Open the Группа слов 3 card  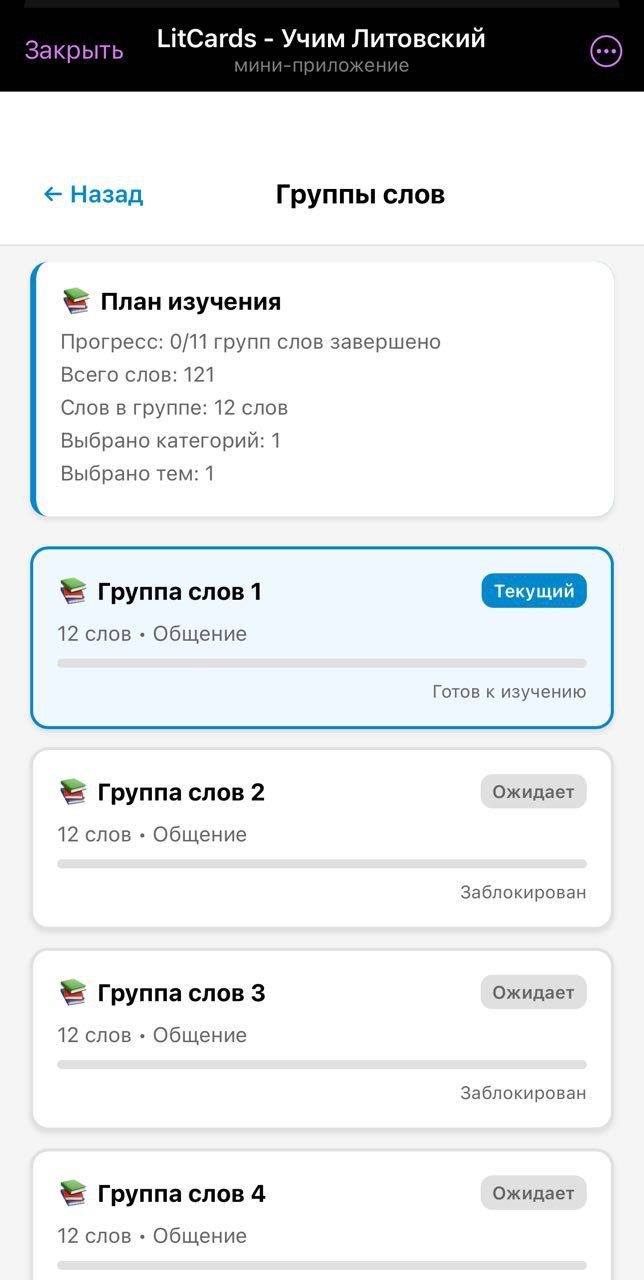322,1035
